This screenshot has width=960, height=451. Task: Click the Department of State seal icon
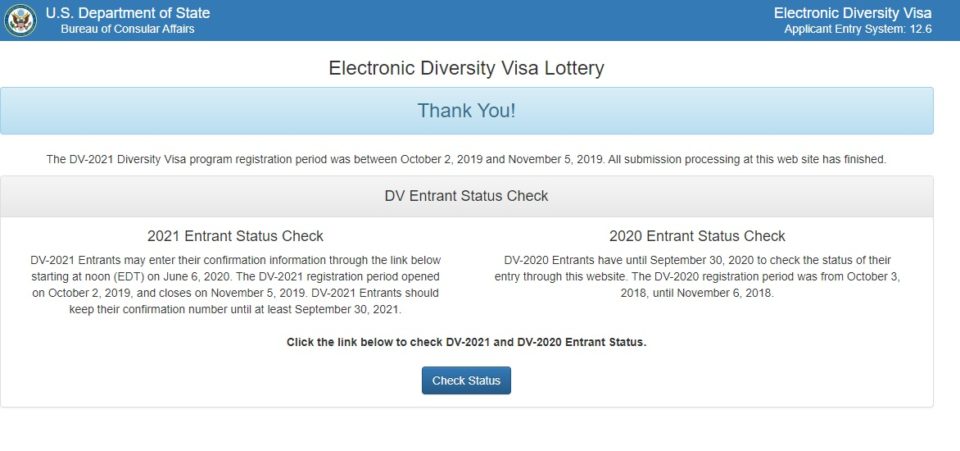(20, 20)
